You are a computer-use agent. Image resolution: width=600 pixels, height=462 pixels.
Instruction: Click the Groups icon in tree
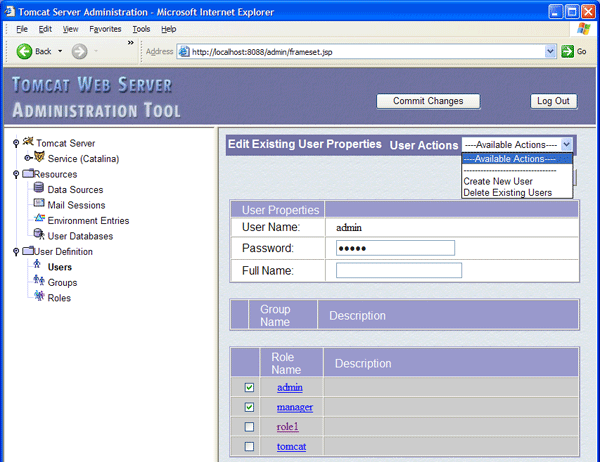click(x=39, y=282)
